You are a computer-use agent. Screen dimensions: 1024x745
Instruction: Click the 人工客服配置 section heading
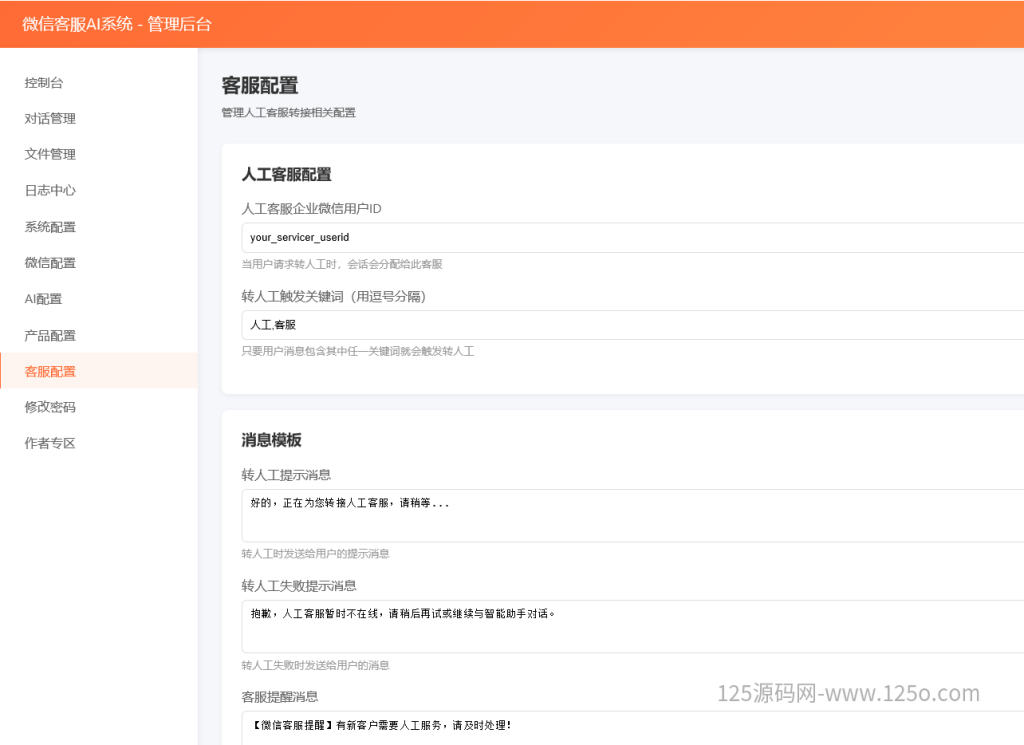(x=286, y=174)
